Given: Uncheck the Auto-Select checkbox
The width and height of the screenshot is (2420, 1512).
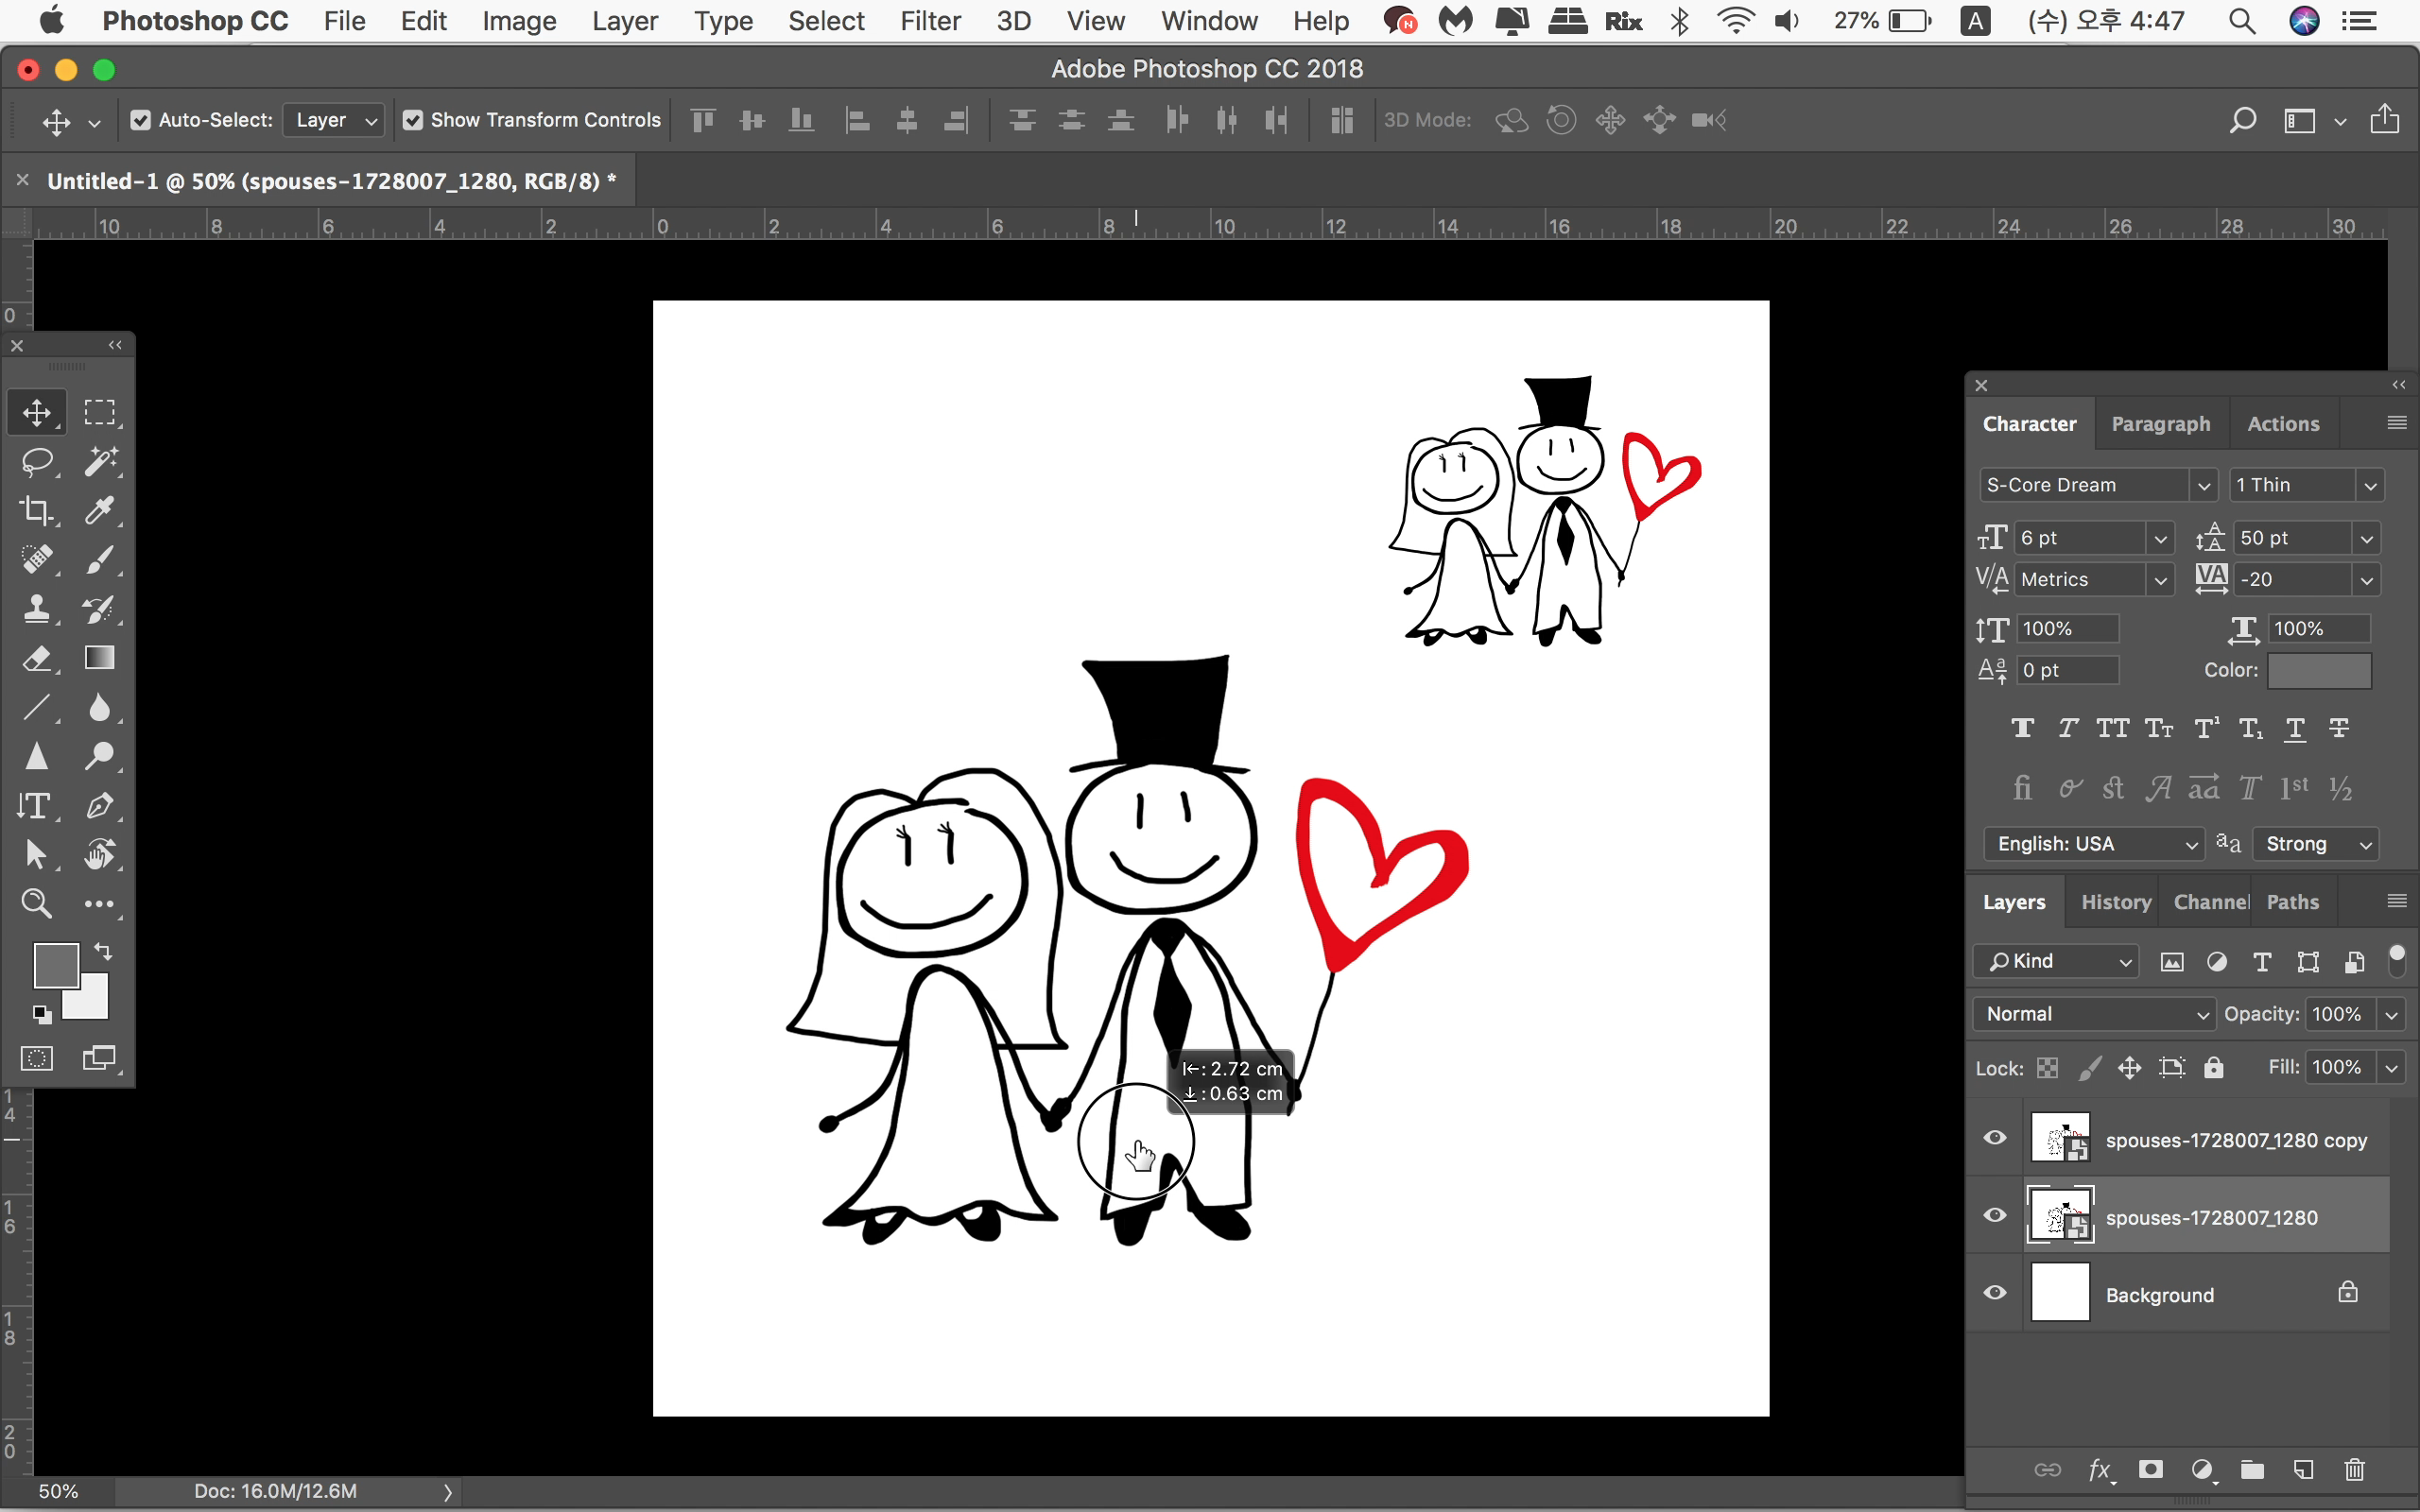Looking at the screenshot, I should [x=141, y=120].
